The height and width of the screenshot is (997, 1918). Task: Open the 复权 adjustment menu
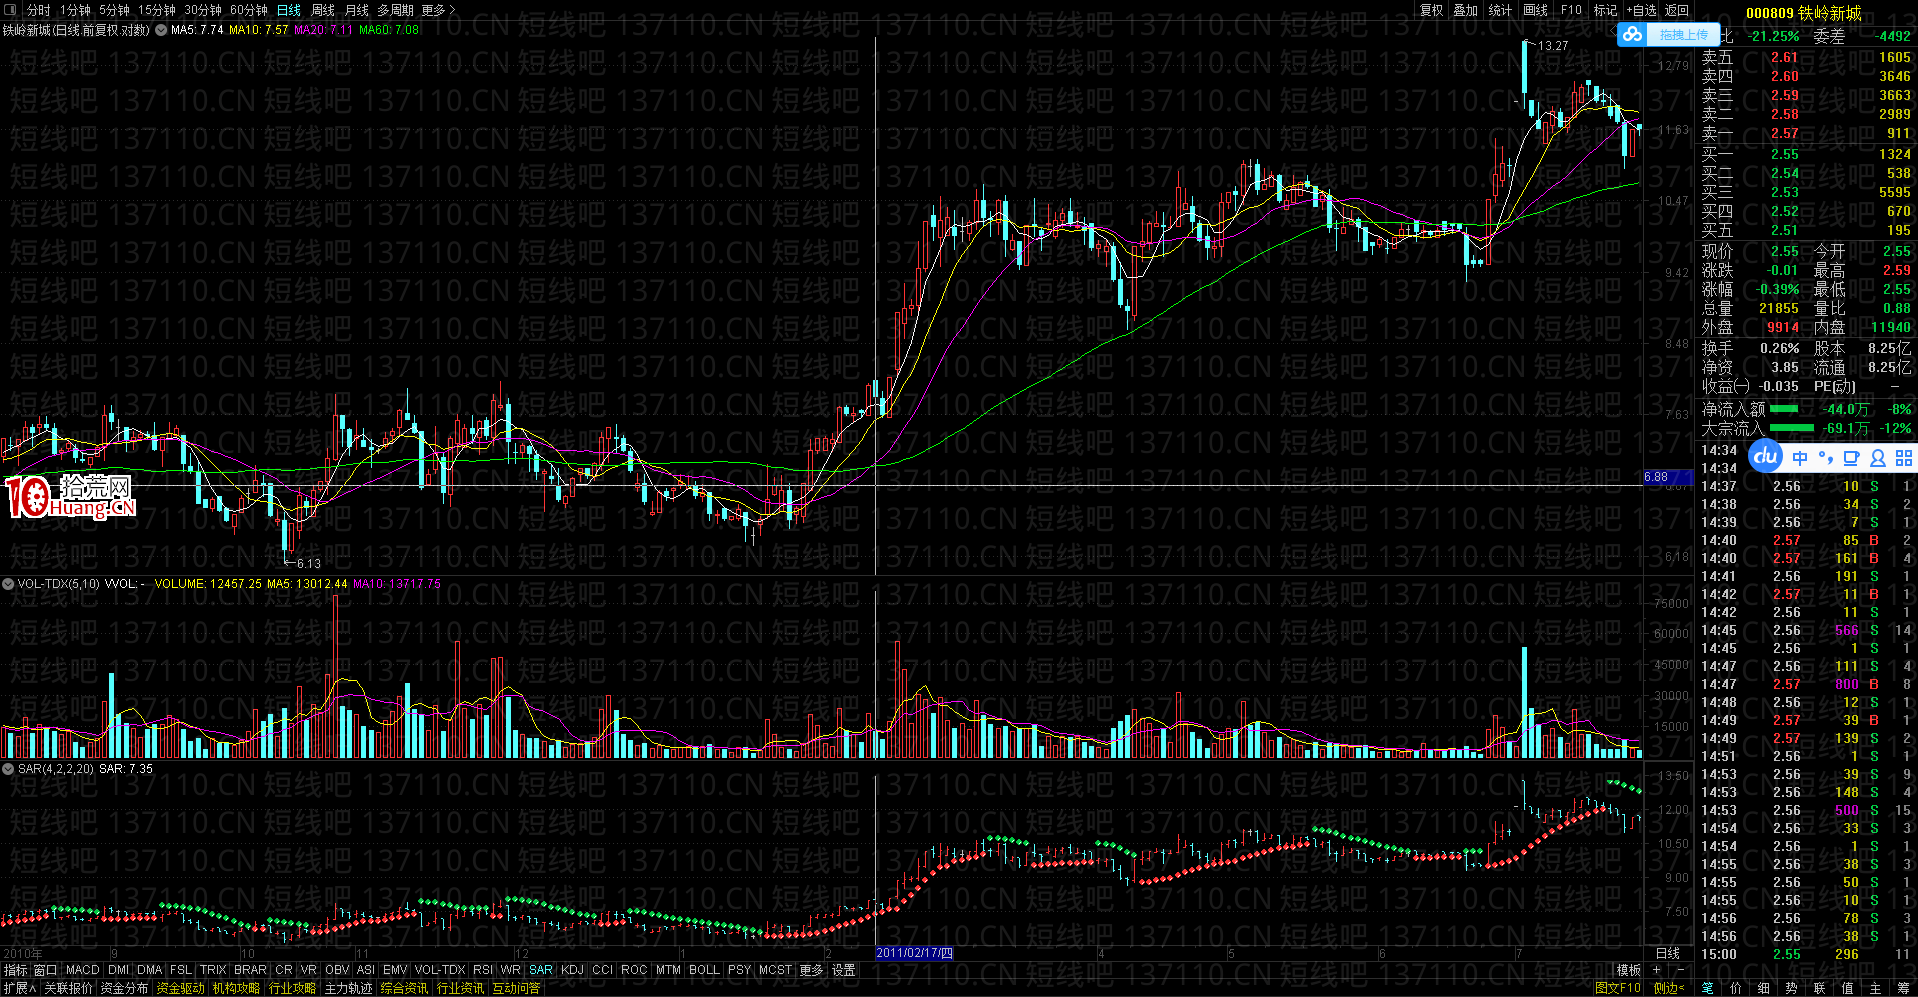pyautogui.click(x=1431, y=10)
